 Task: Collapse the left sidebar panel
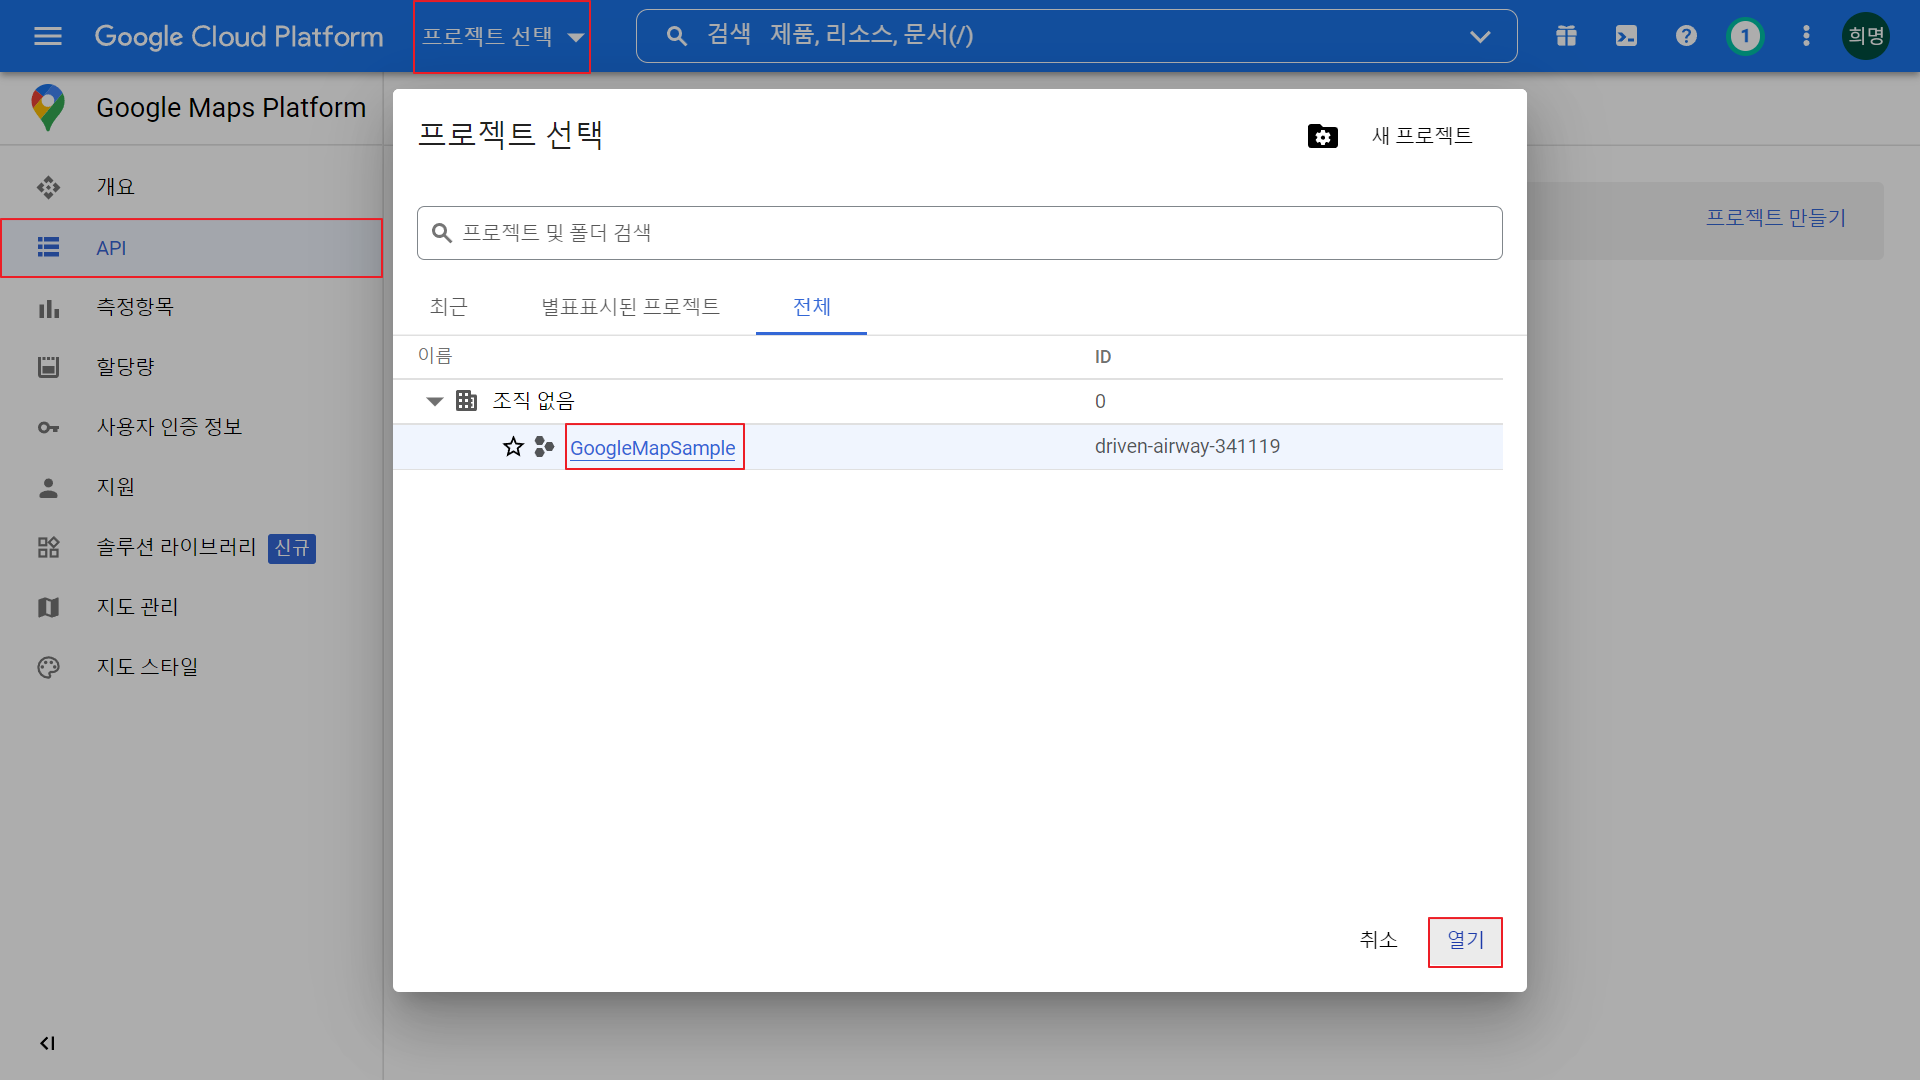[x=47, y=1043]
